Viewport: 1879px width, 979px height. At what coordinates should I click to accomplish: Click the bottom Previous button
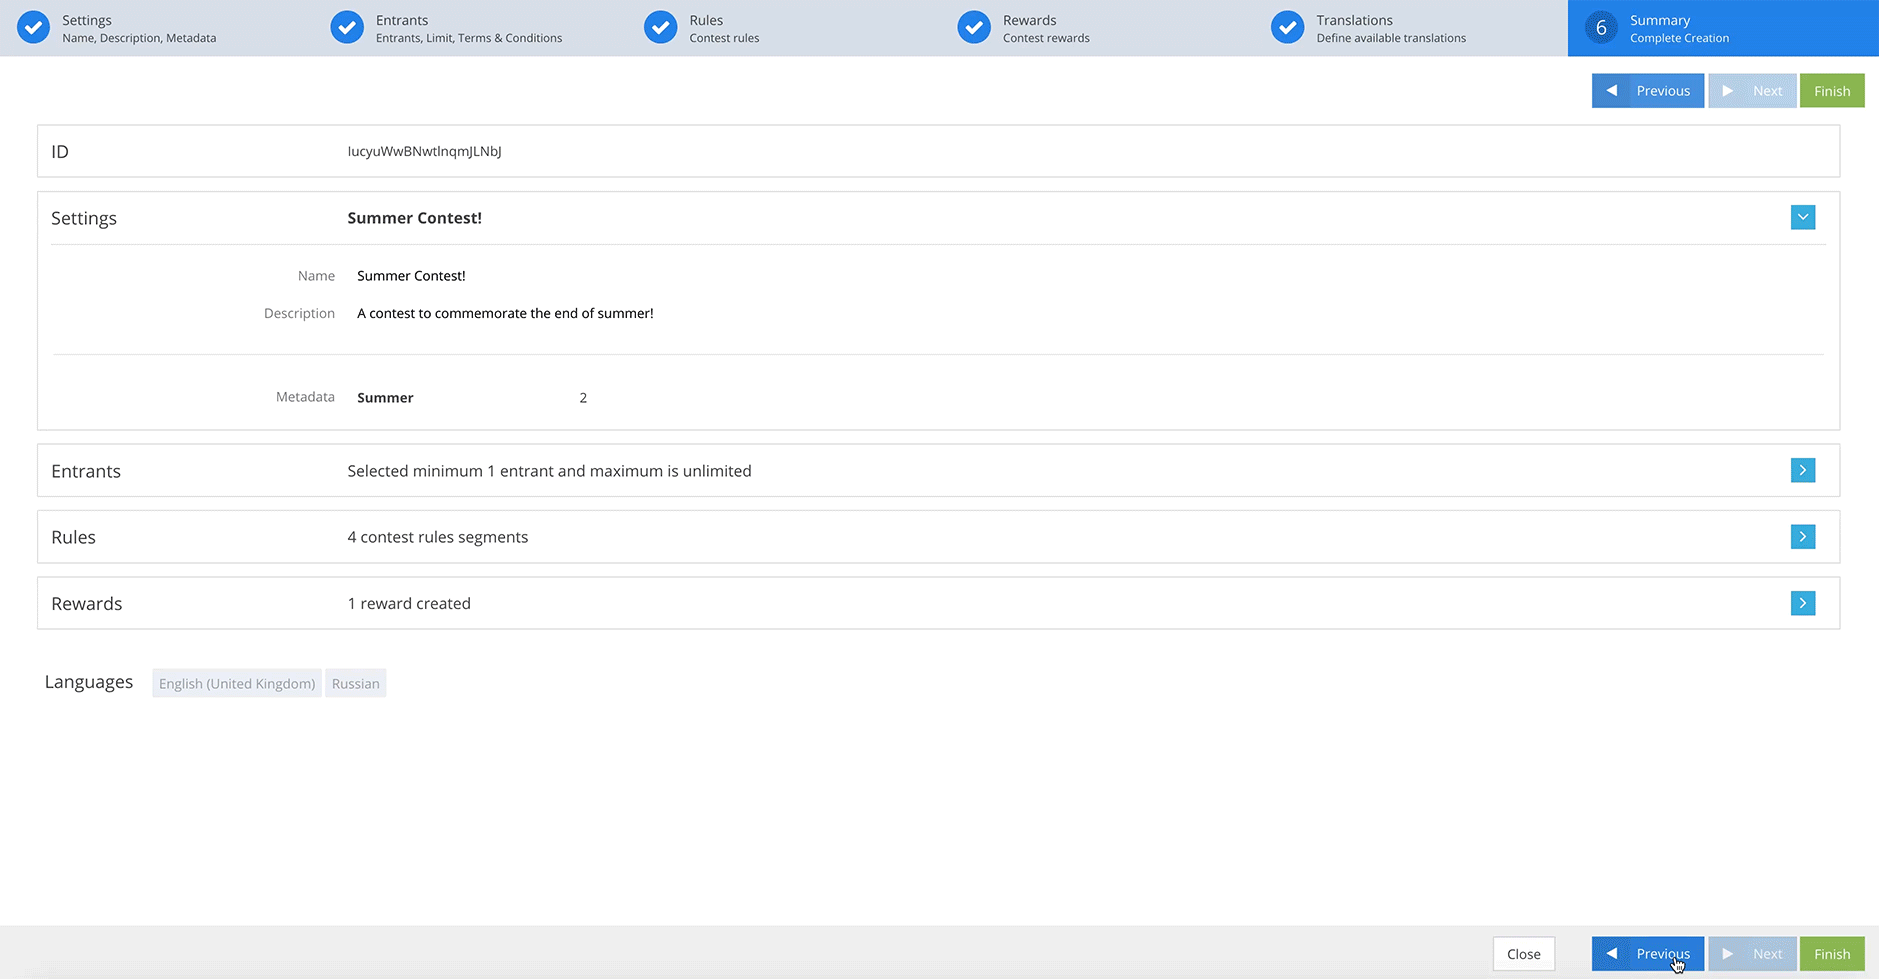pos(1647,954)
